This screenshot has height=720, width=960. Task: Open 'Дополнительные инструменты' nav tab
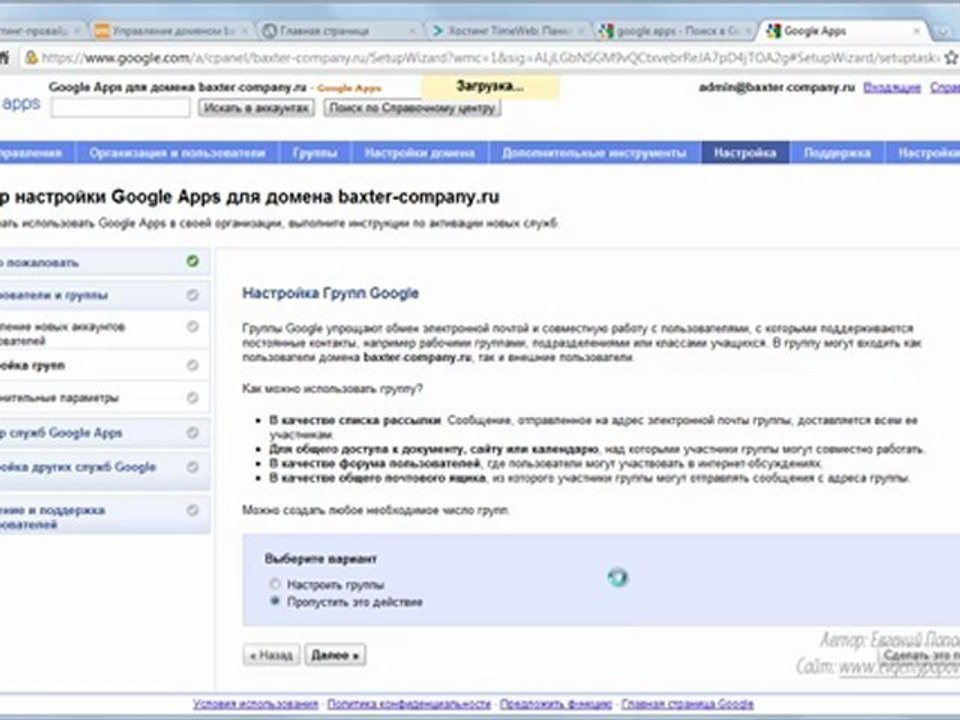(x=594, y=152)
